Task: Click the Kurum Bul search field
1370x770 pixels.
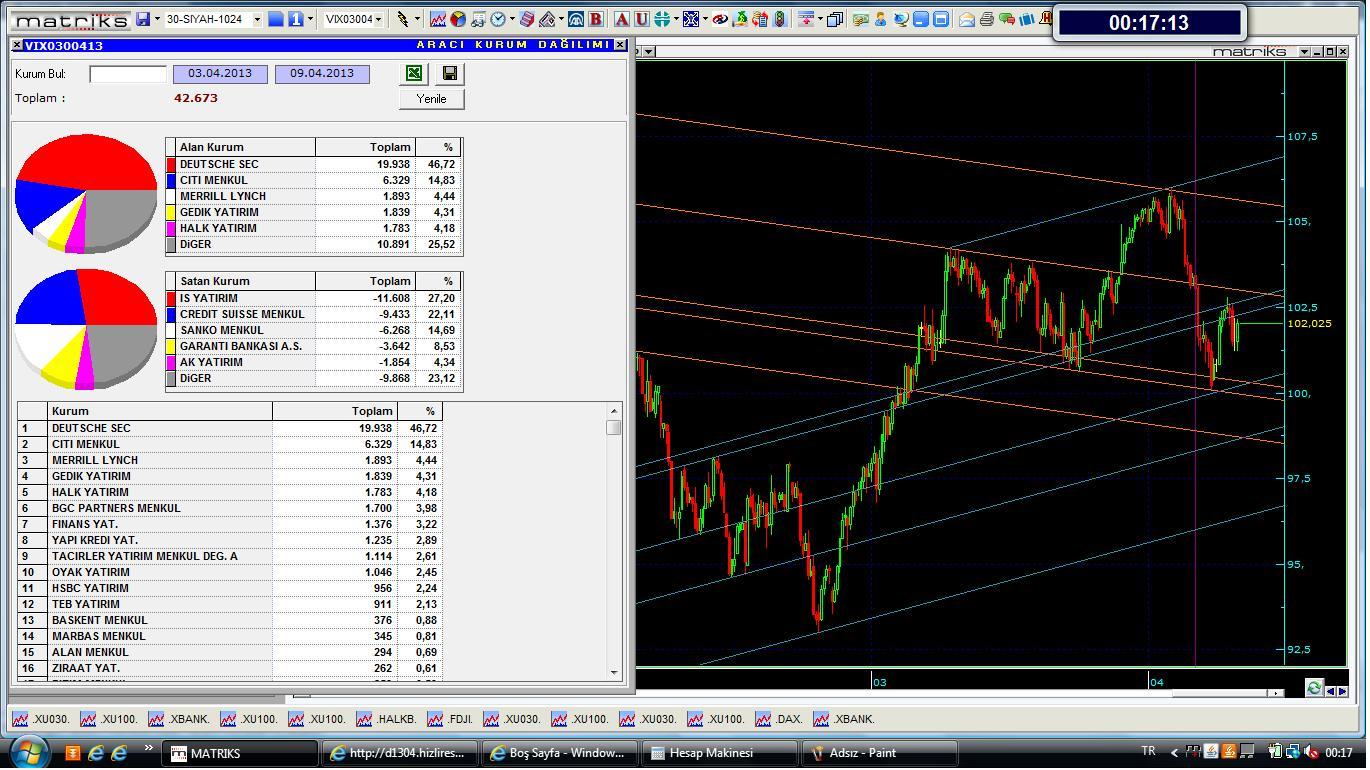Action: (128, 74)
